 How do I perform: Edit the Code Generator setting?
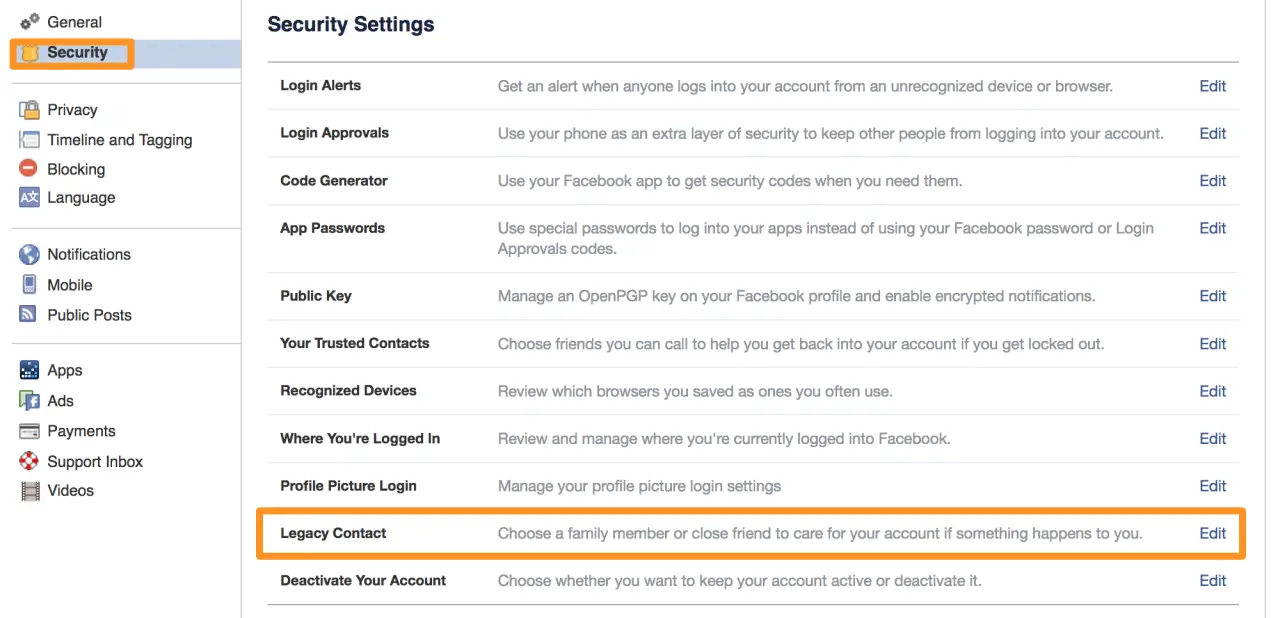coord(1212,181)
